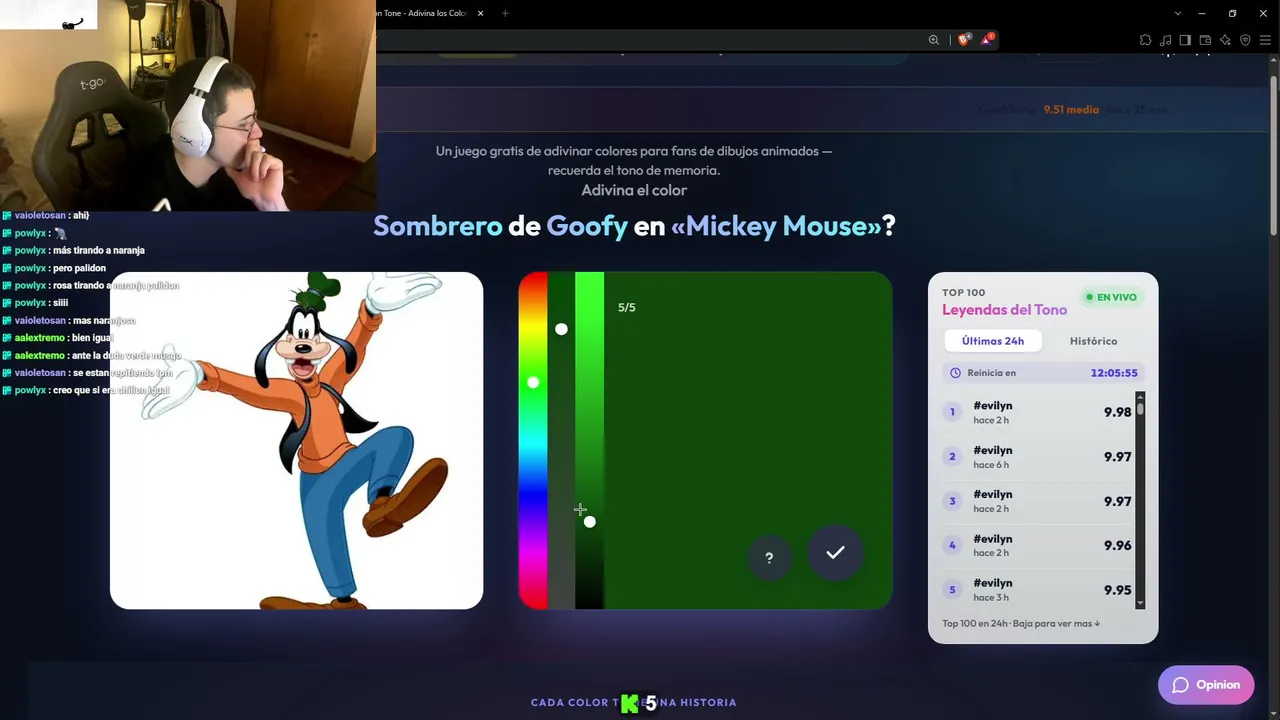Click the Goofy character image
This screenshot has height=720, width=1280.
pyautogui.click(x=296, y=440)
